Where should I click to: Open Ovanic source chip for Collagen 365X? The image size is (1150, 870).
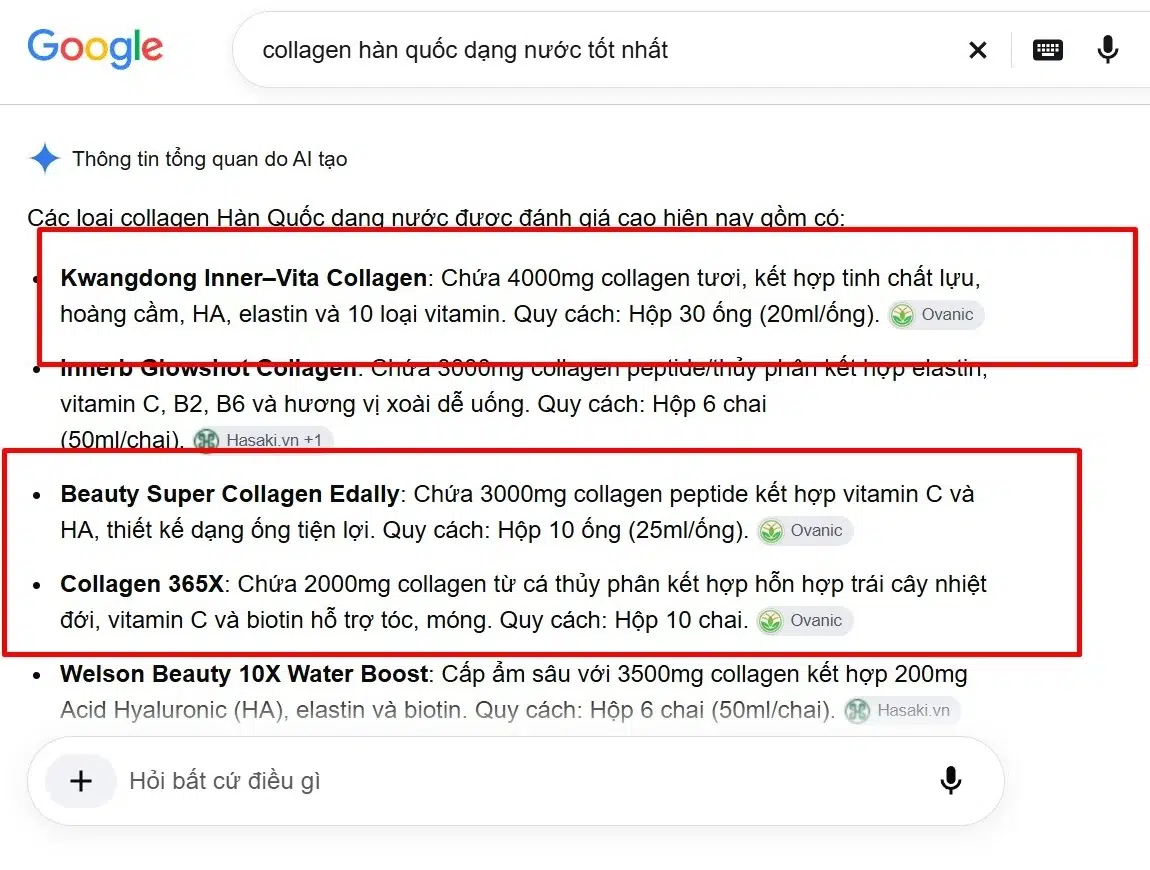805,621
